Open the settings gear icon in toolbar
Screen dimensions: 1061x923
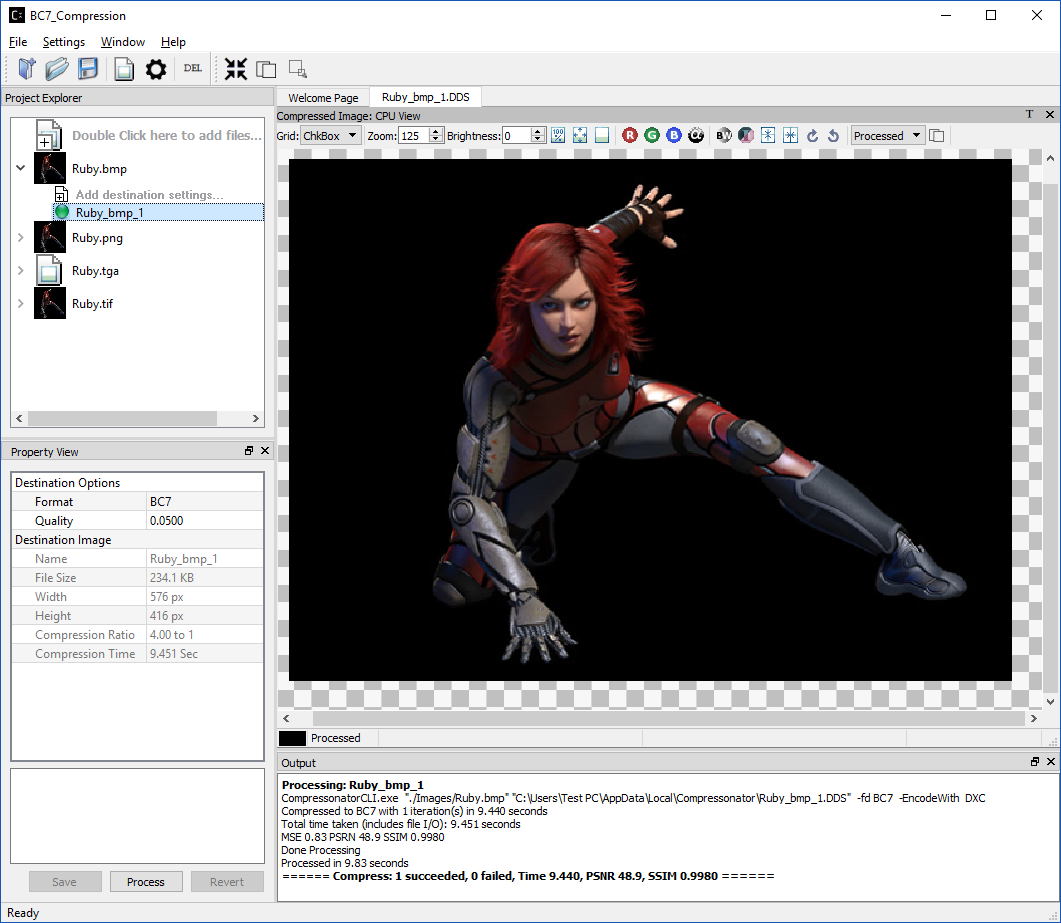pyautogui.click(x=155, y=69)
